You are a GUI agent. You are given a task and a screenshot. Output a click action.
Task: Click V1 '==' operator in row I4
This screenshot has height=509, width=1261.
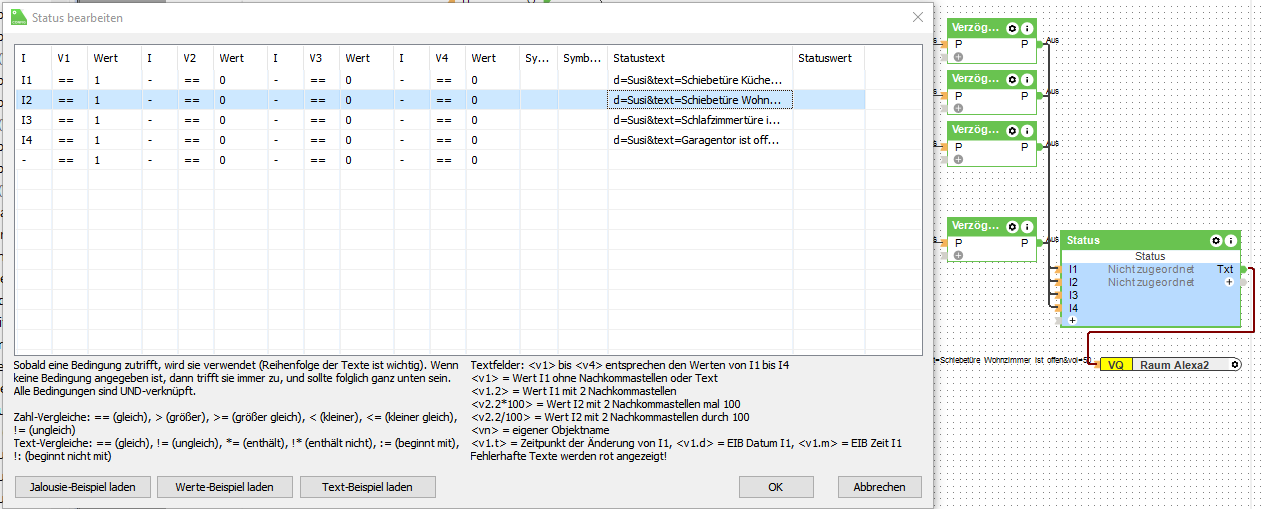[70, 140]
